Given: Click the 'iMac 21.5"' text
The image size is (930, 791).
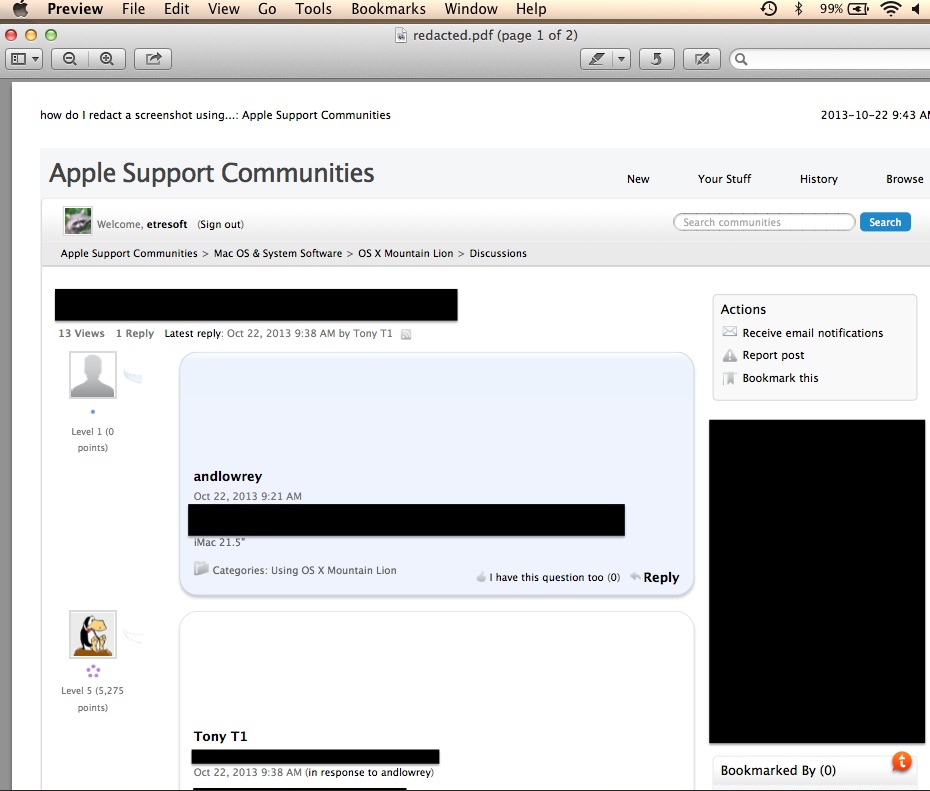Looking at the screenshot, I should pyautogui.click(x=219, y=543).
